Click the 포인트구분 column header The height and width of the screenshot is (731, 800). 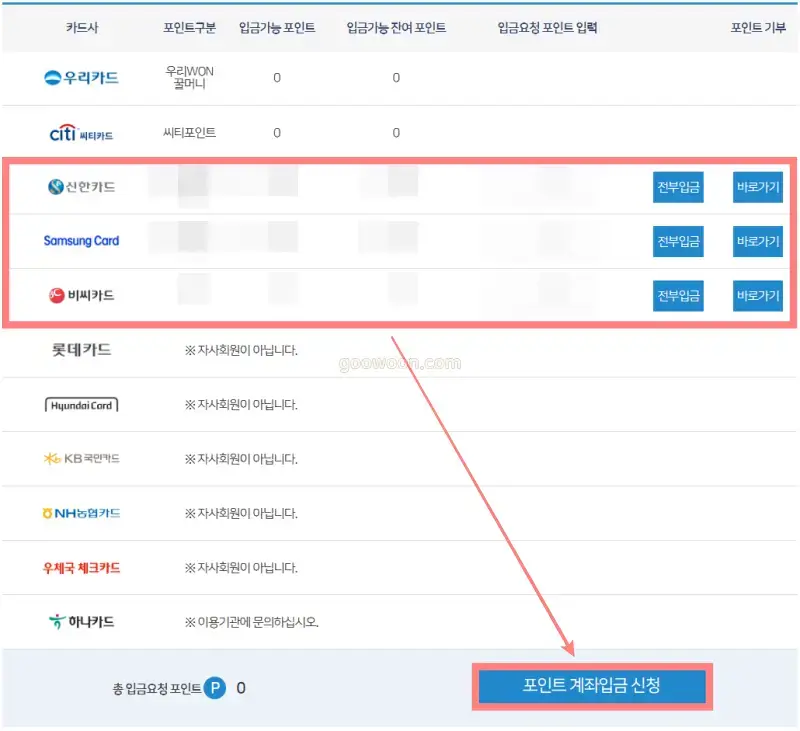pyautogui.click(x=189, y=28)
